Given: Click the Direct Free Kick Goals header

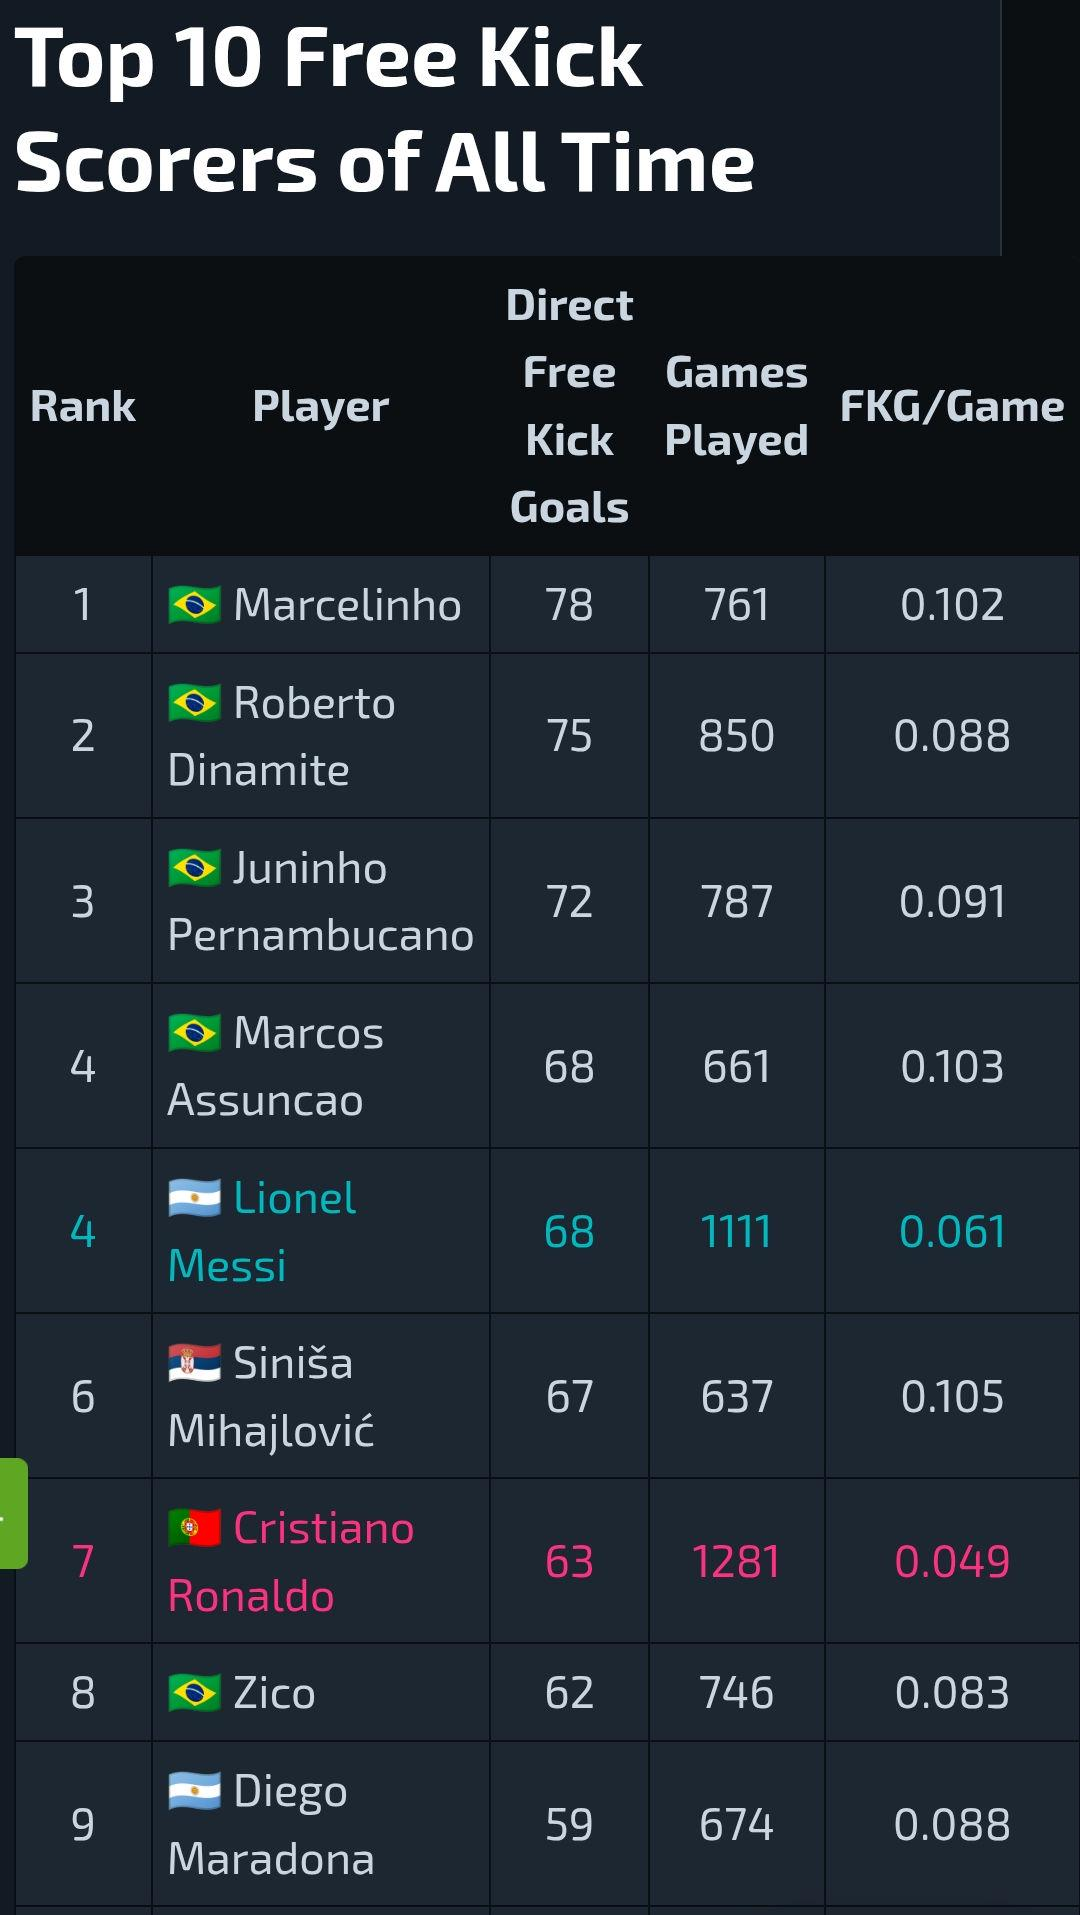Looking at the screenshot, I should [x=569, y=406].
